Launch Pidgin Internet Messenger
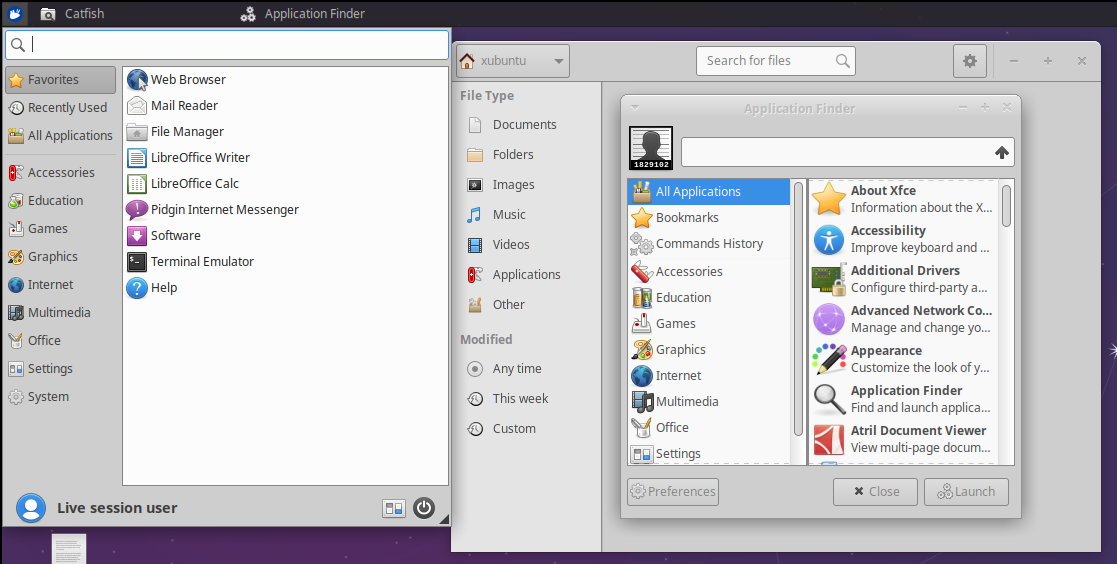1117x564 pixels. [224, 210]
